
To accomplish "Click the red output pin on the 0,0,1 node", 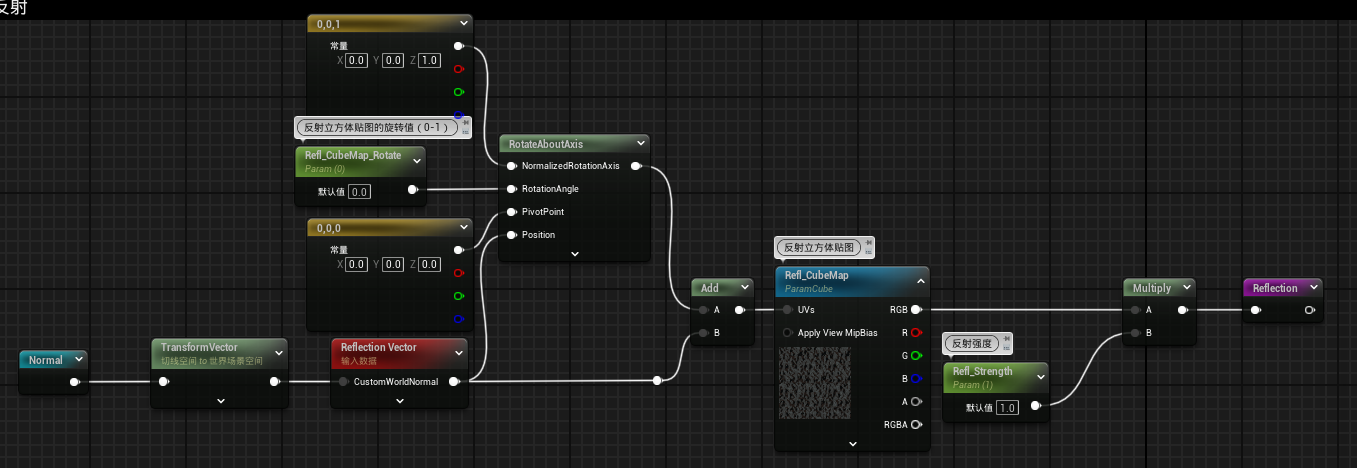I will click(459, 69).
